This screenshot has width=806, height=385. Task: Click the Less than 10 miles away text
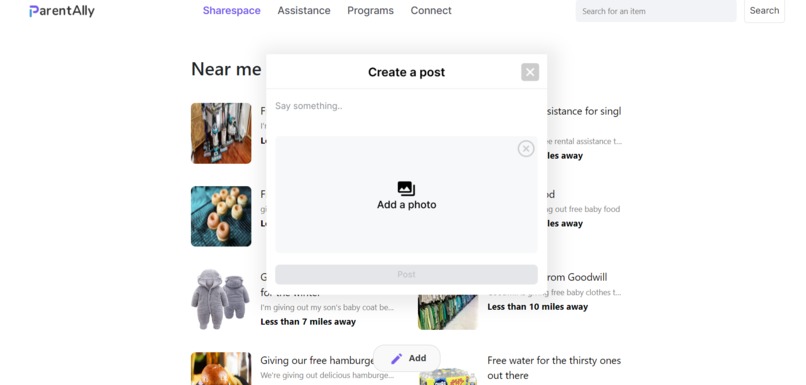pos(537,307)
